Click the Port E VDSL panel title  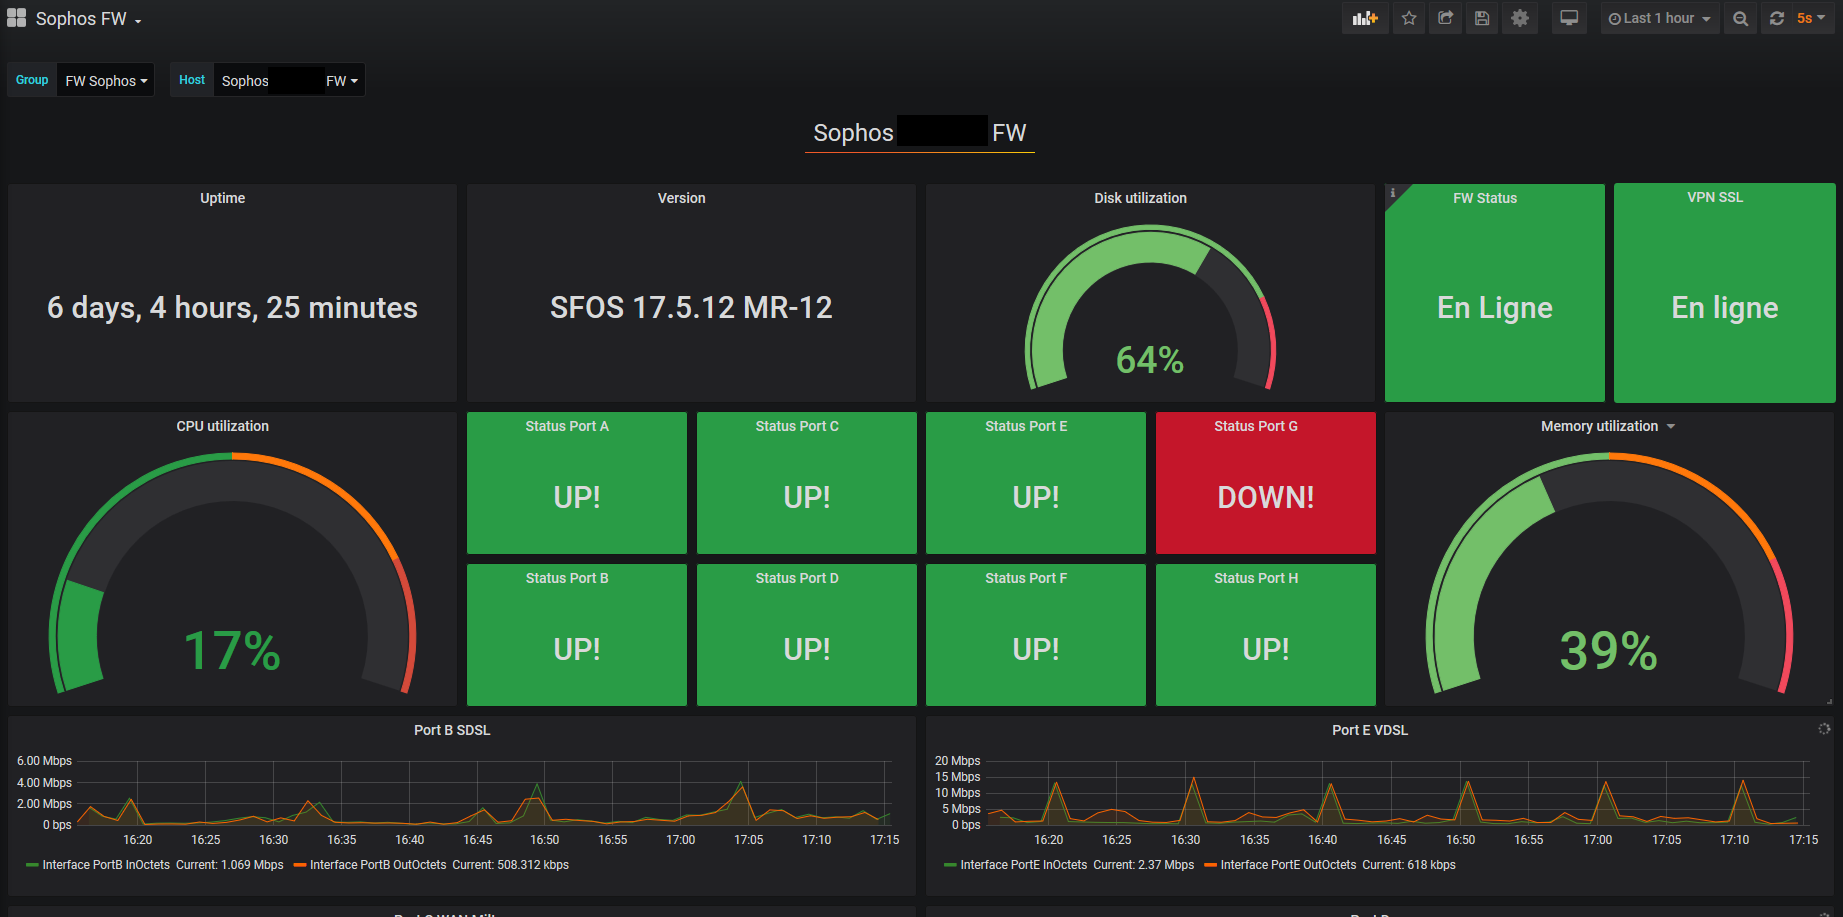pyautogui.click(x=1370, y=730)
